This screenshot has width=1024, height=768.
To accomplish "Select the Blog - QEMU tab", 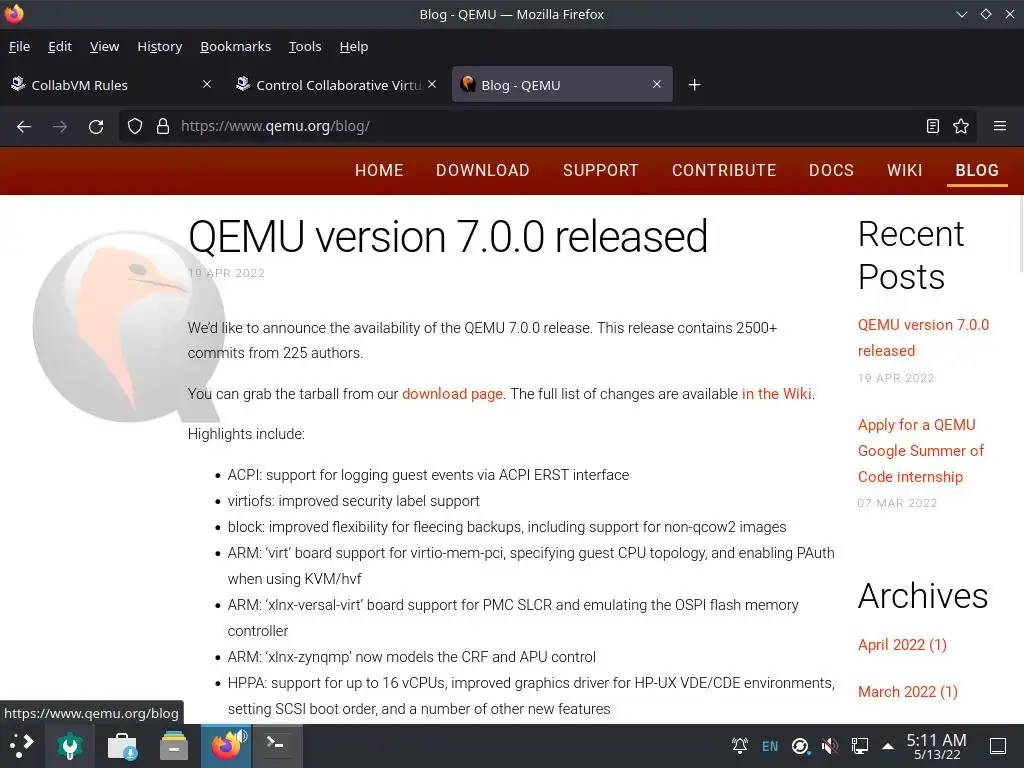I will 562,84.
